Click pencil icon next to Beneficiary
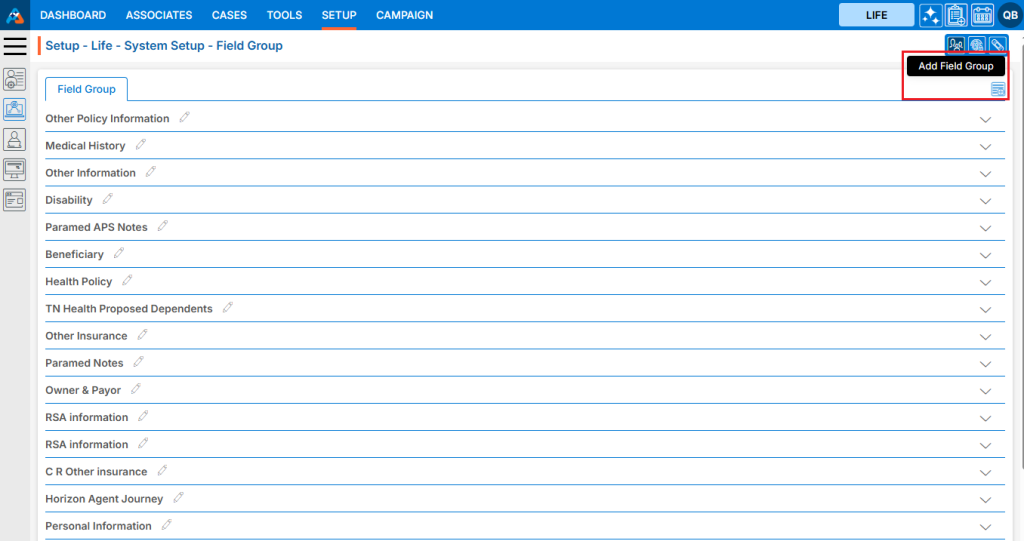Image resolution: width=1024 pixels, height=541 pixels. pos(118,254)
